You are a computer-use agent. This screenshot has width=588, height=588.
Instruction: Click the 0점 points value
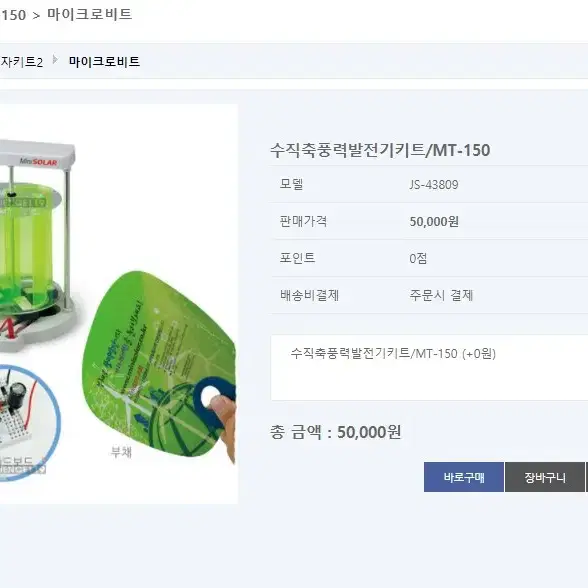[x=418, y=258]
